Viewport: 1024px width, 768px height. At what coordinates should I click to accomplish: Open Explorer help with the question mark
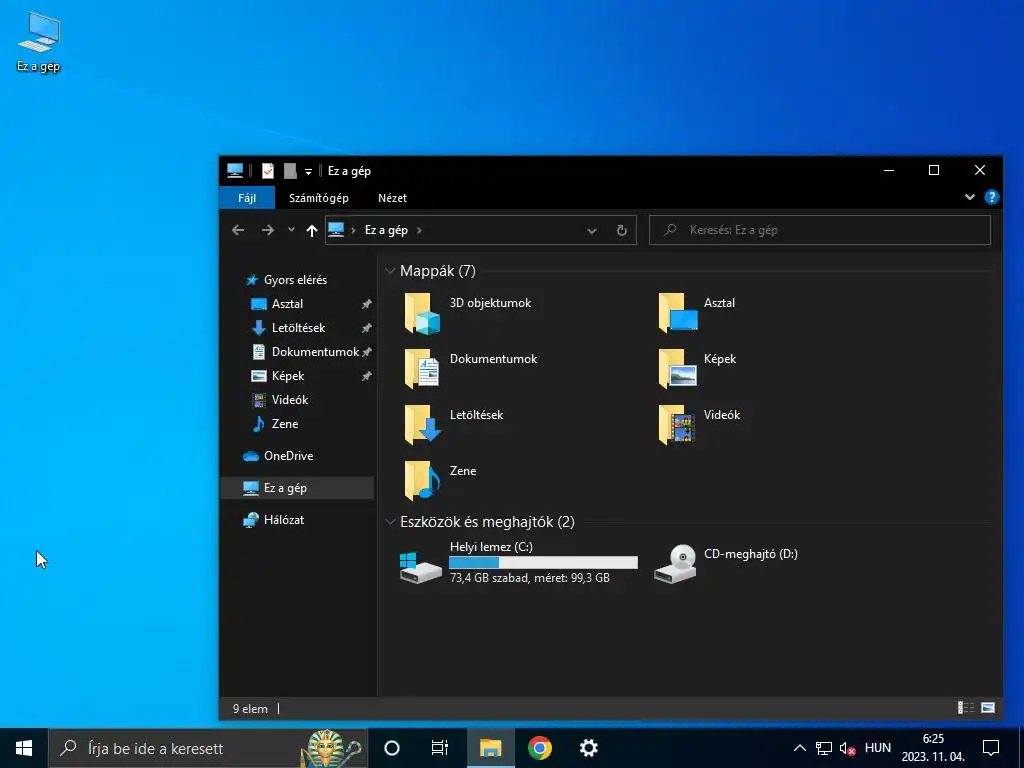coord(991,197)
